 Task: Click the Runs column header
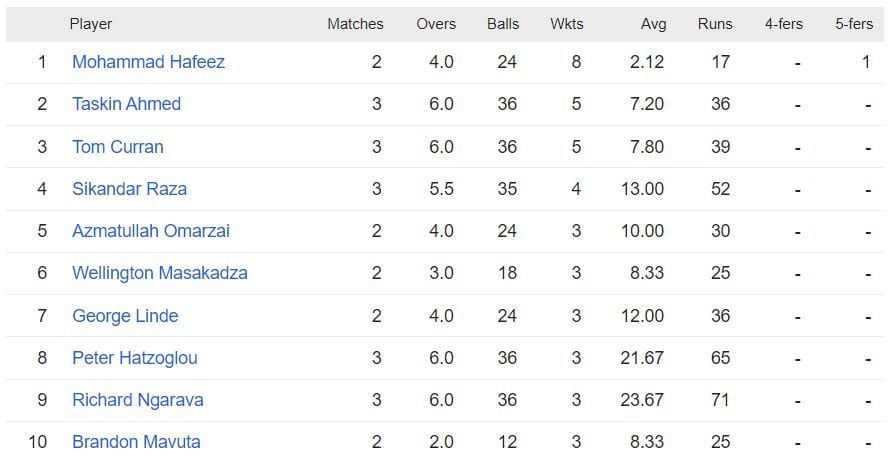[x=715, y=23]
